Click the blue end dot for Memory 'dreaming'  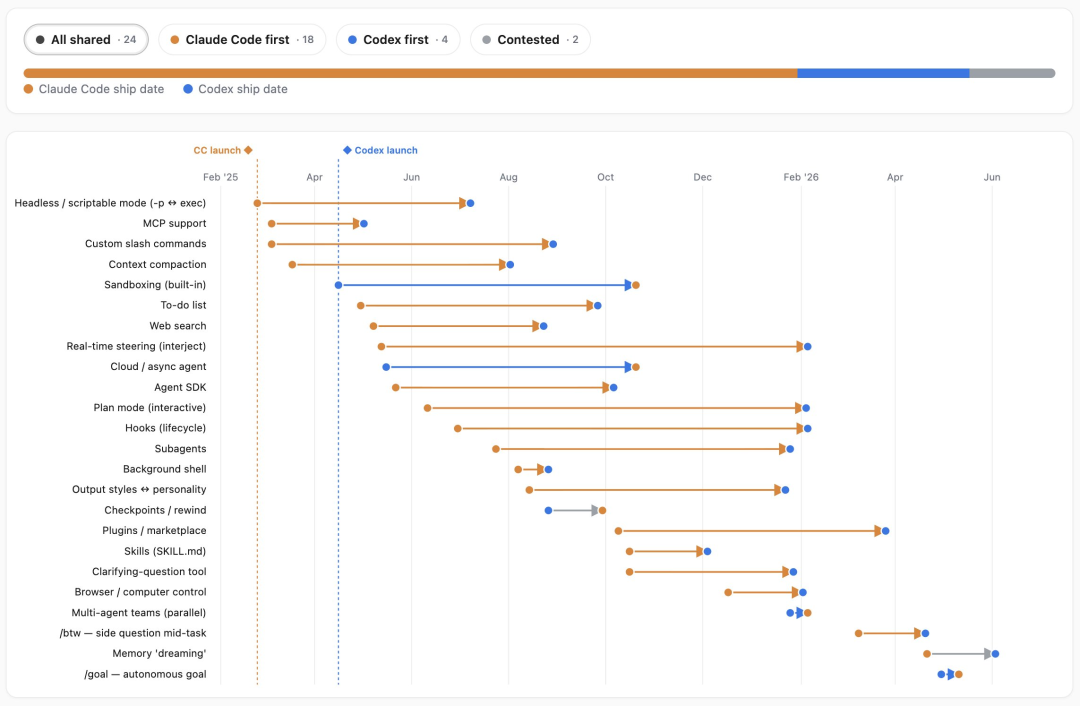[995, 654]
